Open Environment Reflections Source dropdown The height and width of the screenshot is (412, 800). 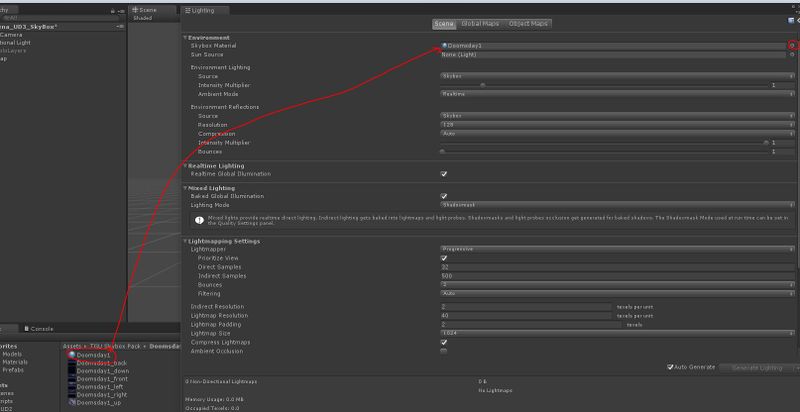[x=617, y=116]
